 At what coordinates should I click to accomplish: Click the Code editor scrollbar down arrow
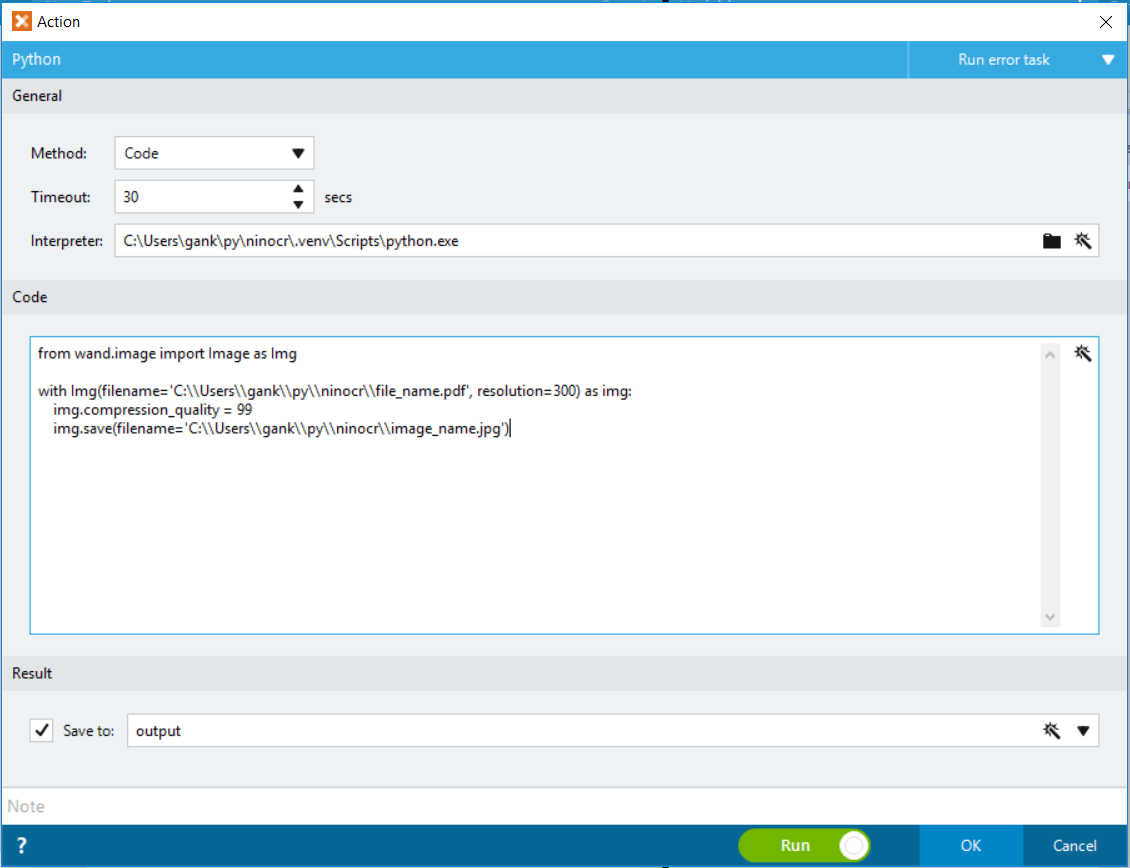[x=1050, y=616]
